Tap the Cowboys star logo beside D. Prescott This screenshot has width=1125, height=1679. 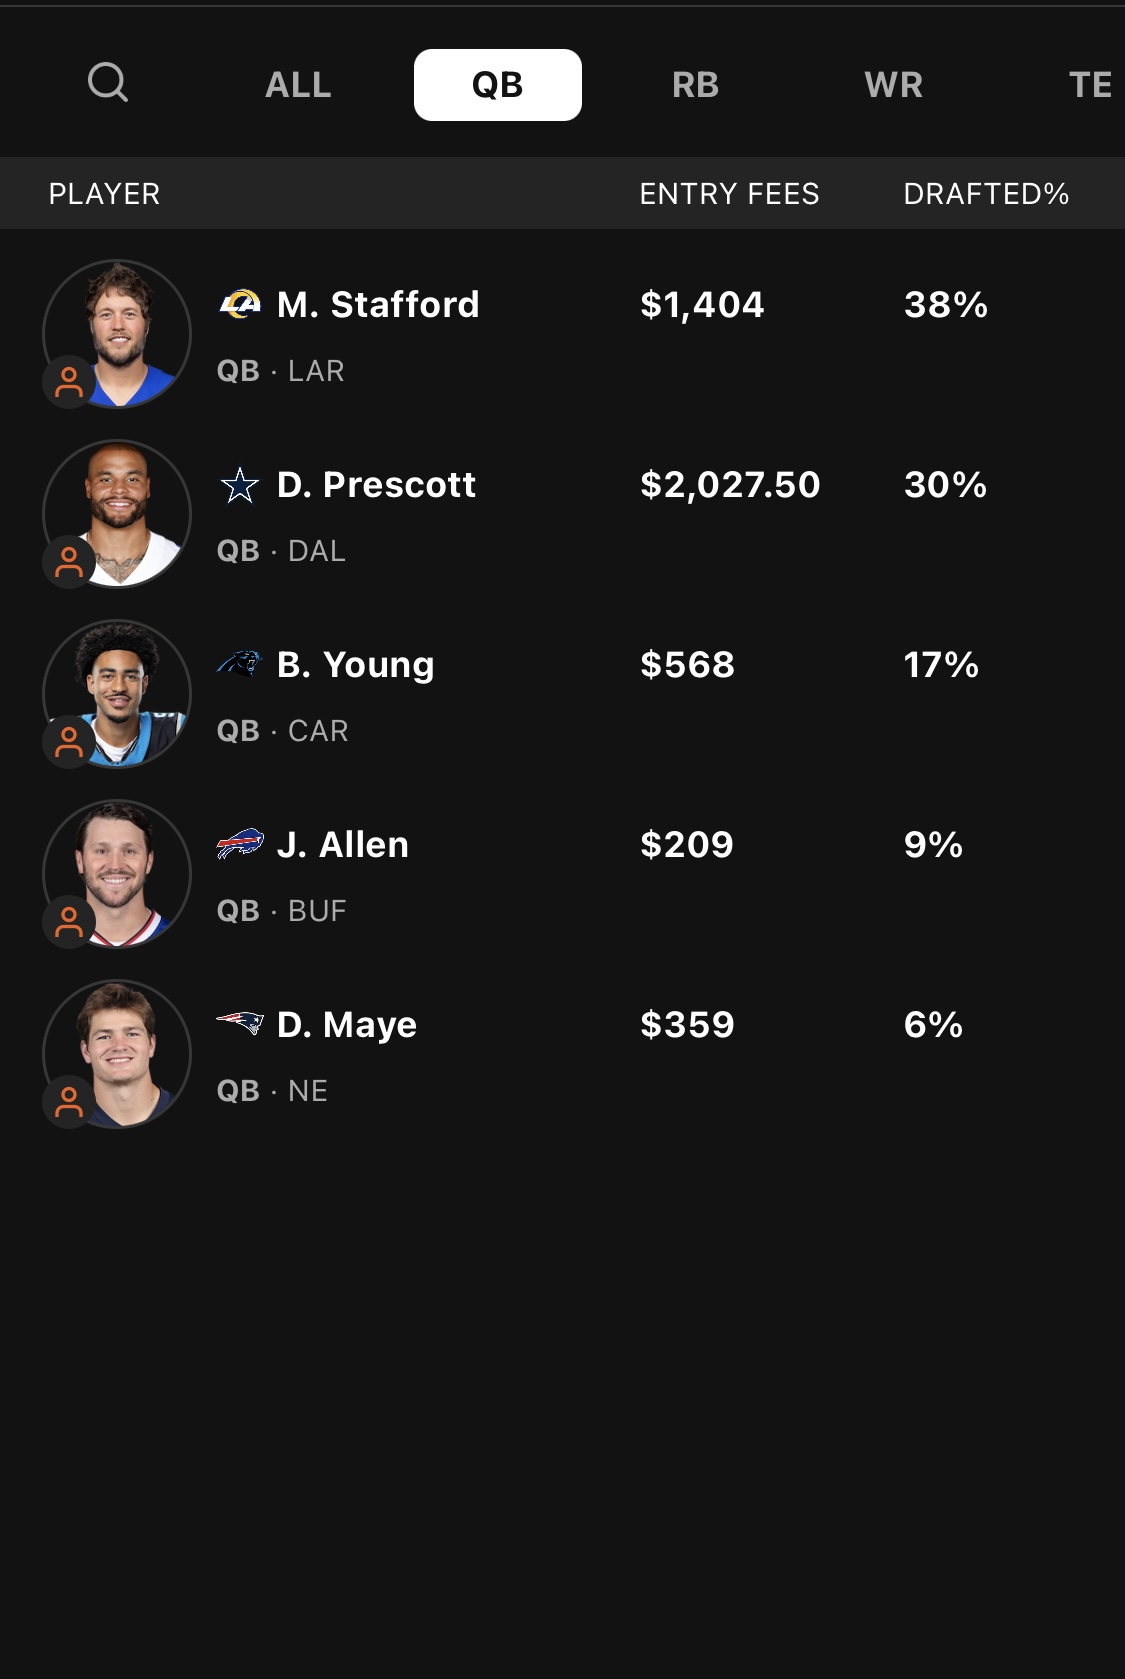click(x=240, y=485)
